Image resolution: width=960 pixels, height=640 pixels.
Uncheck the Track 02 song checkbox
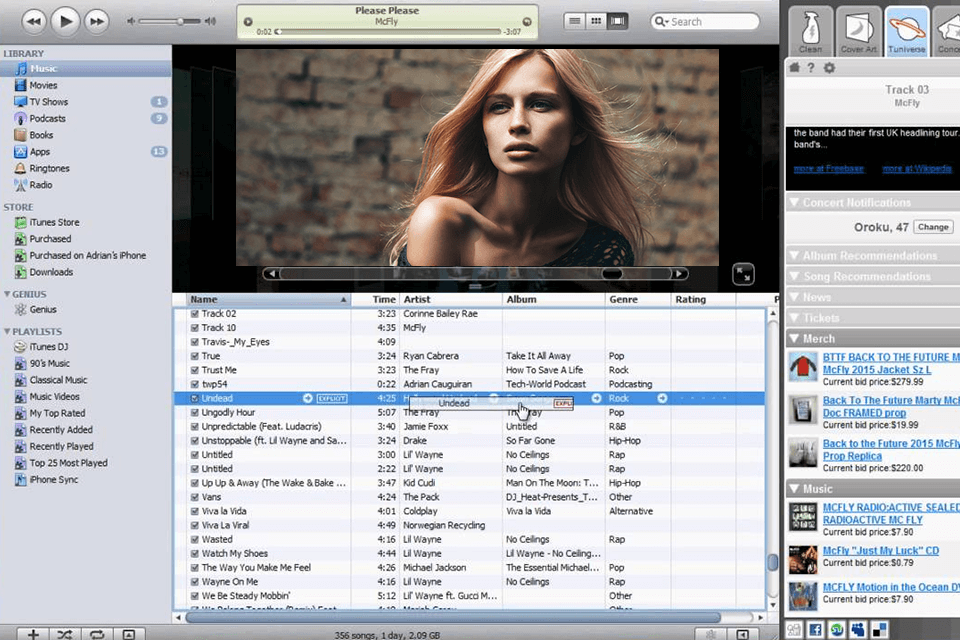tap(195, 314)
